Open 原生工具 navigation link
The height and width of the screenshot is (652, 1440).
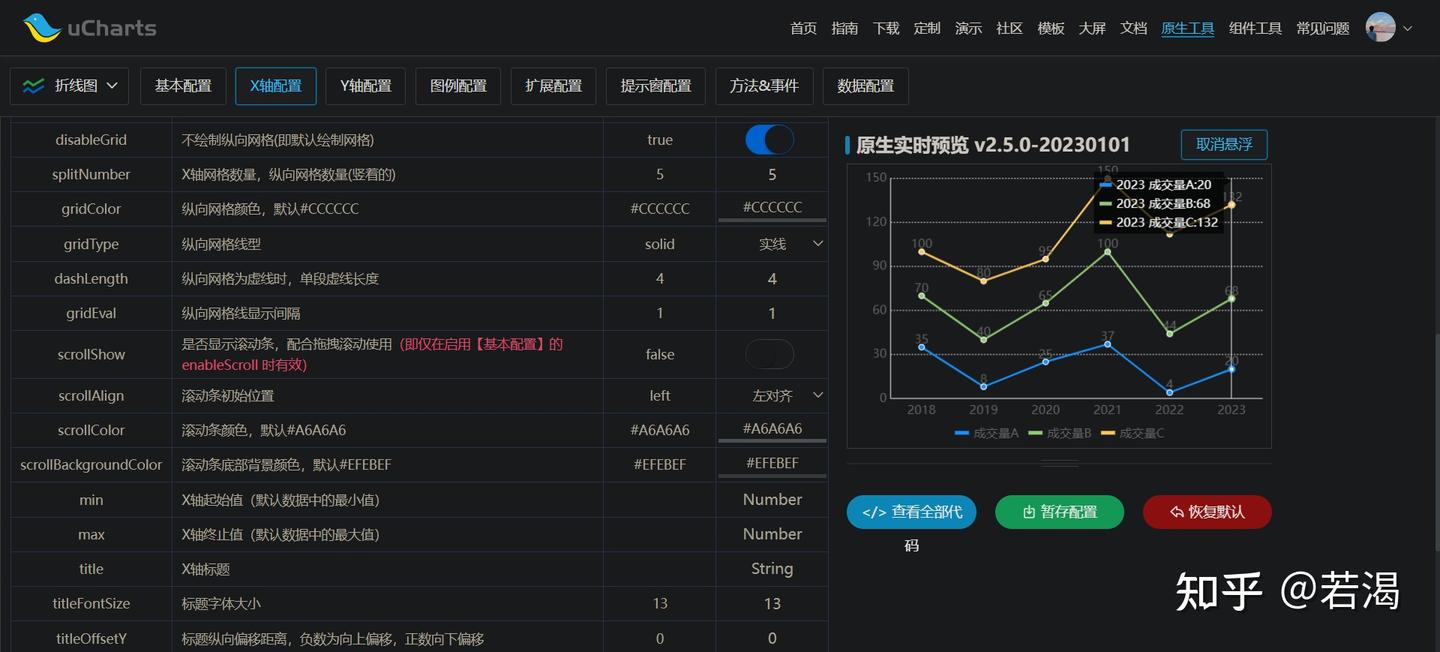click(x=1188, y=28)
